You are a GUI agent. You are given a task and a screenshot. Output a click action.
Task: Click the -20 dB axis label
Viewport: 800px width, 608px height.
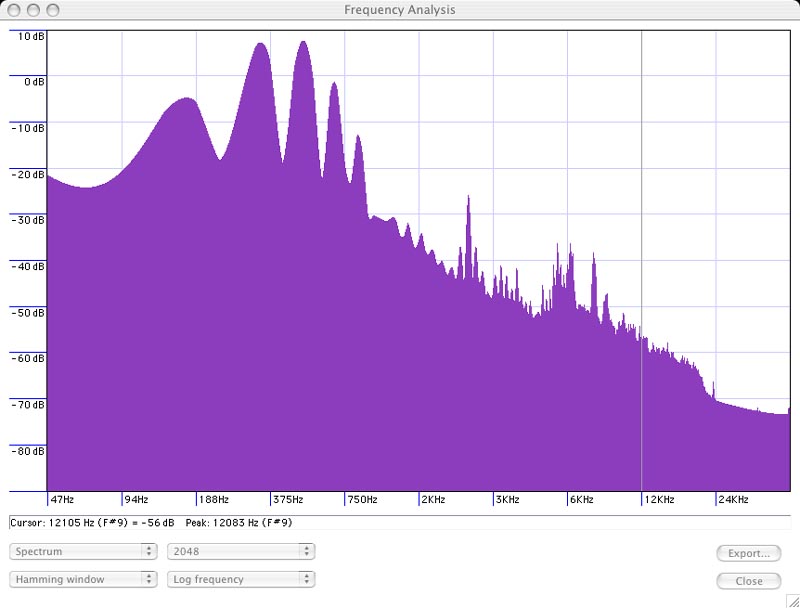coord(28,174)
